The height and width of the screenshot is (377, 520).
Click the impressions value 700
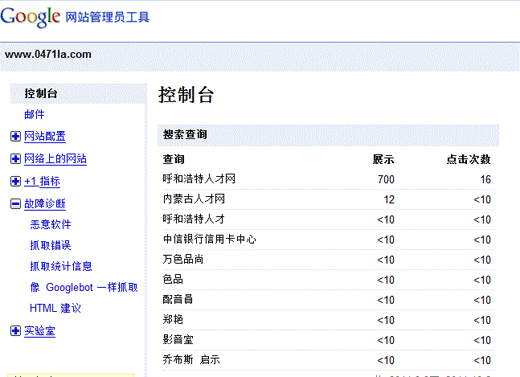(386, 179)
